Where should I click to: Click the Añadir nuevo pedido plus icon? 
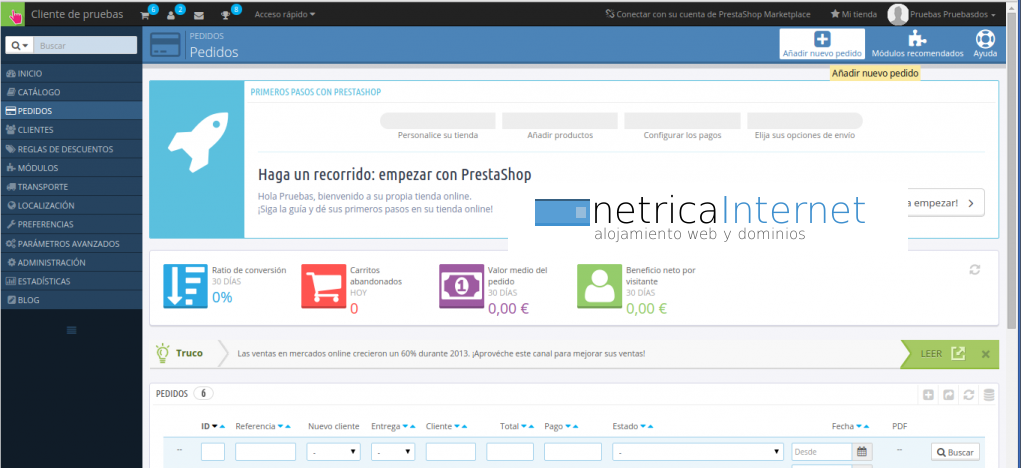coord(822,38)
